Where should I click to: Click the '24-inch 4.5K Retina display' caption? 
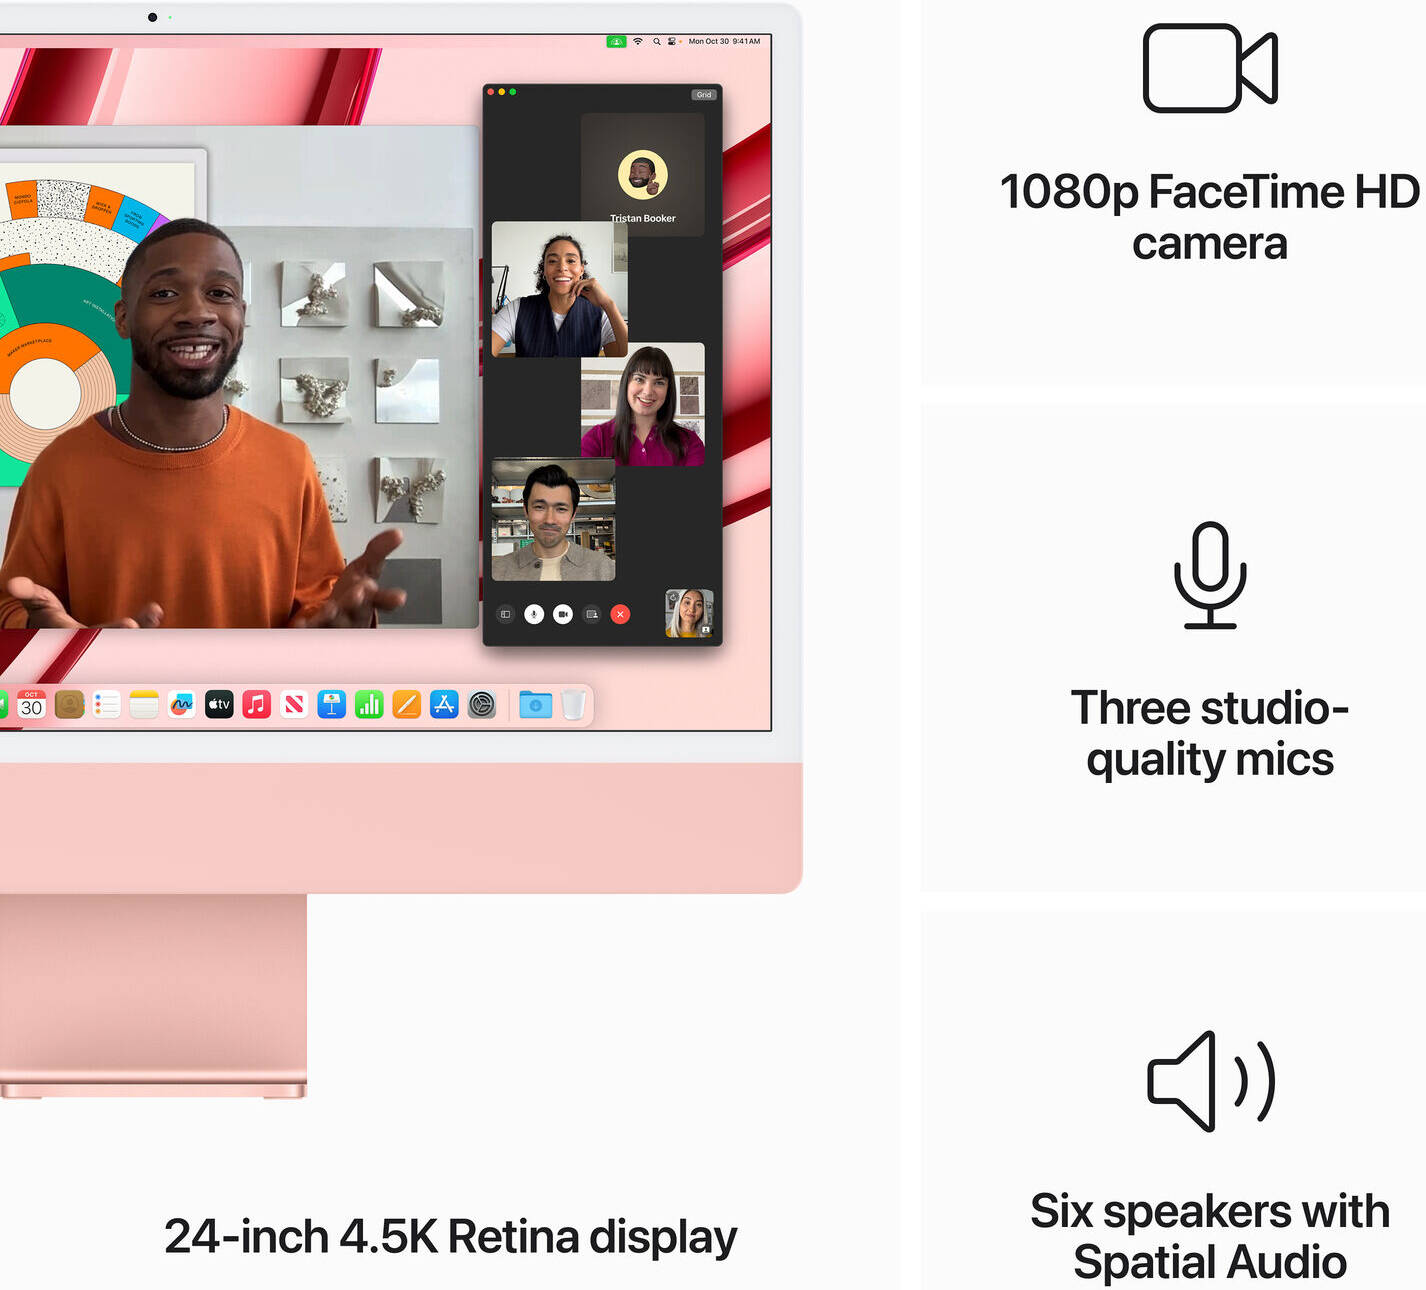coord(450,1237)
